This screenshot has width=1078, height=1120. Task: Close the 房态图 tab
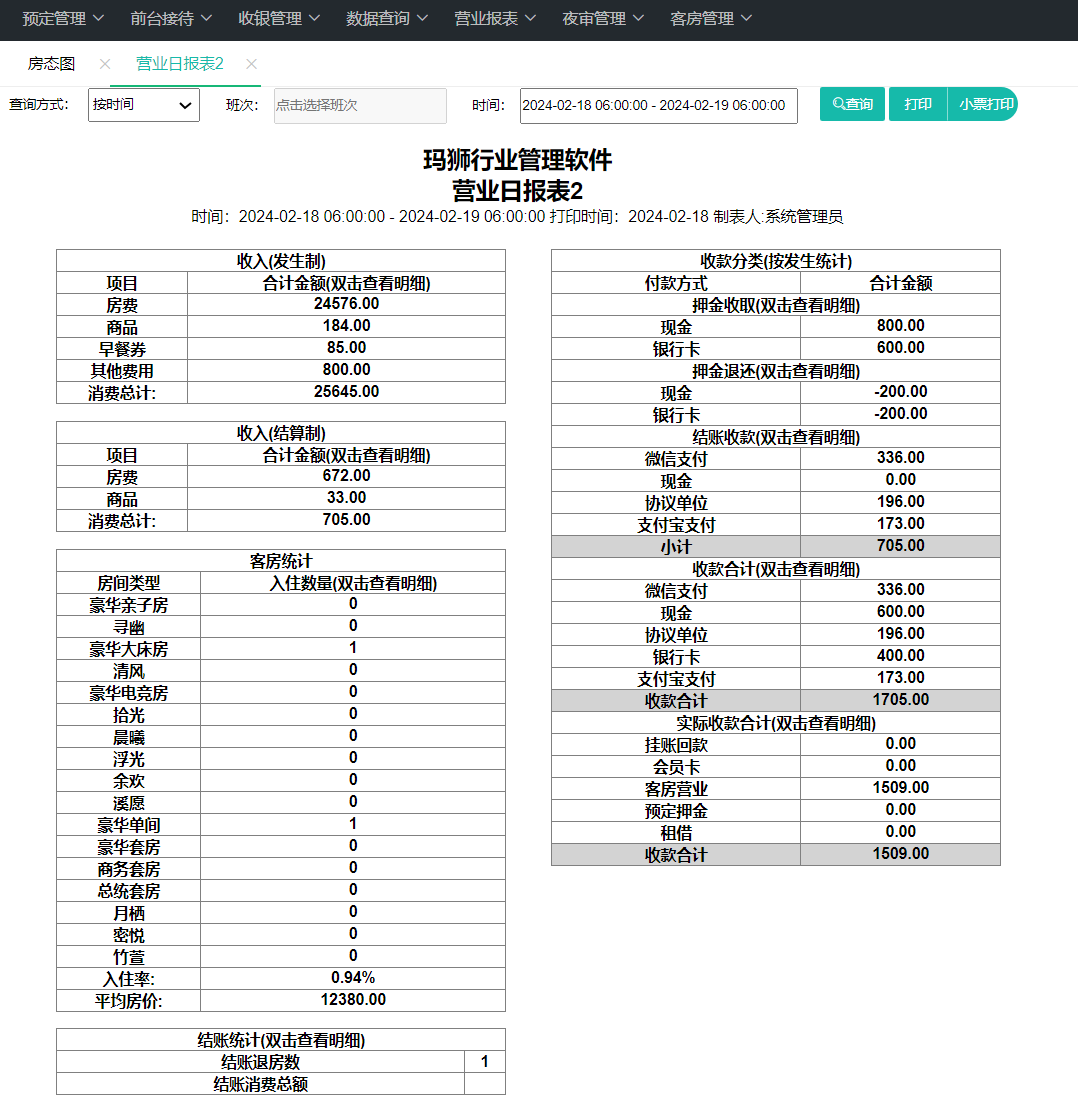point(105,64)
